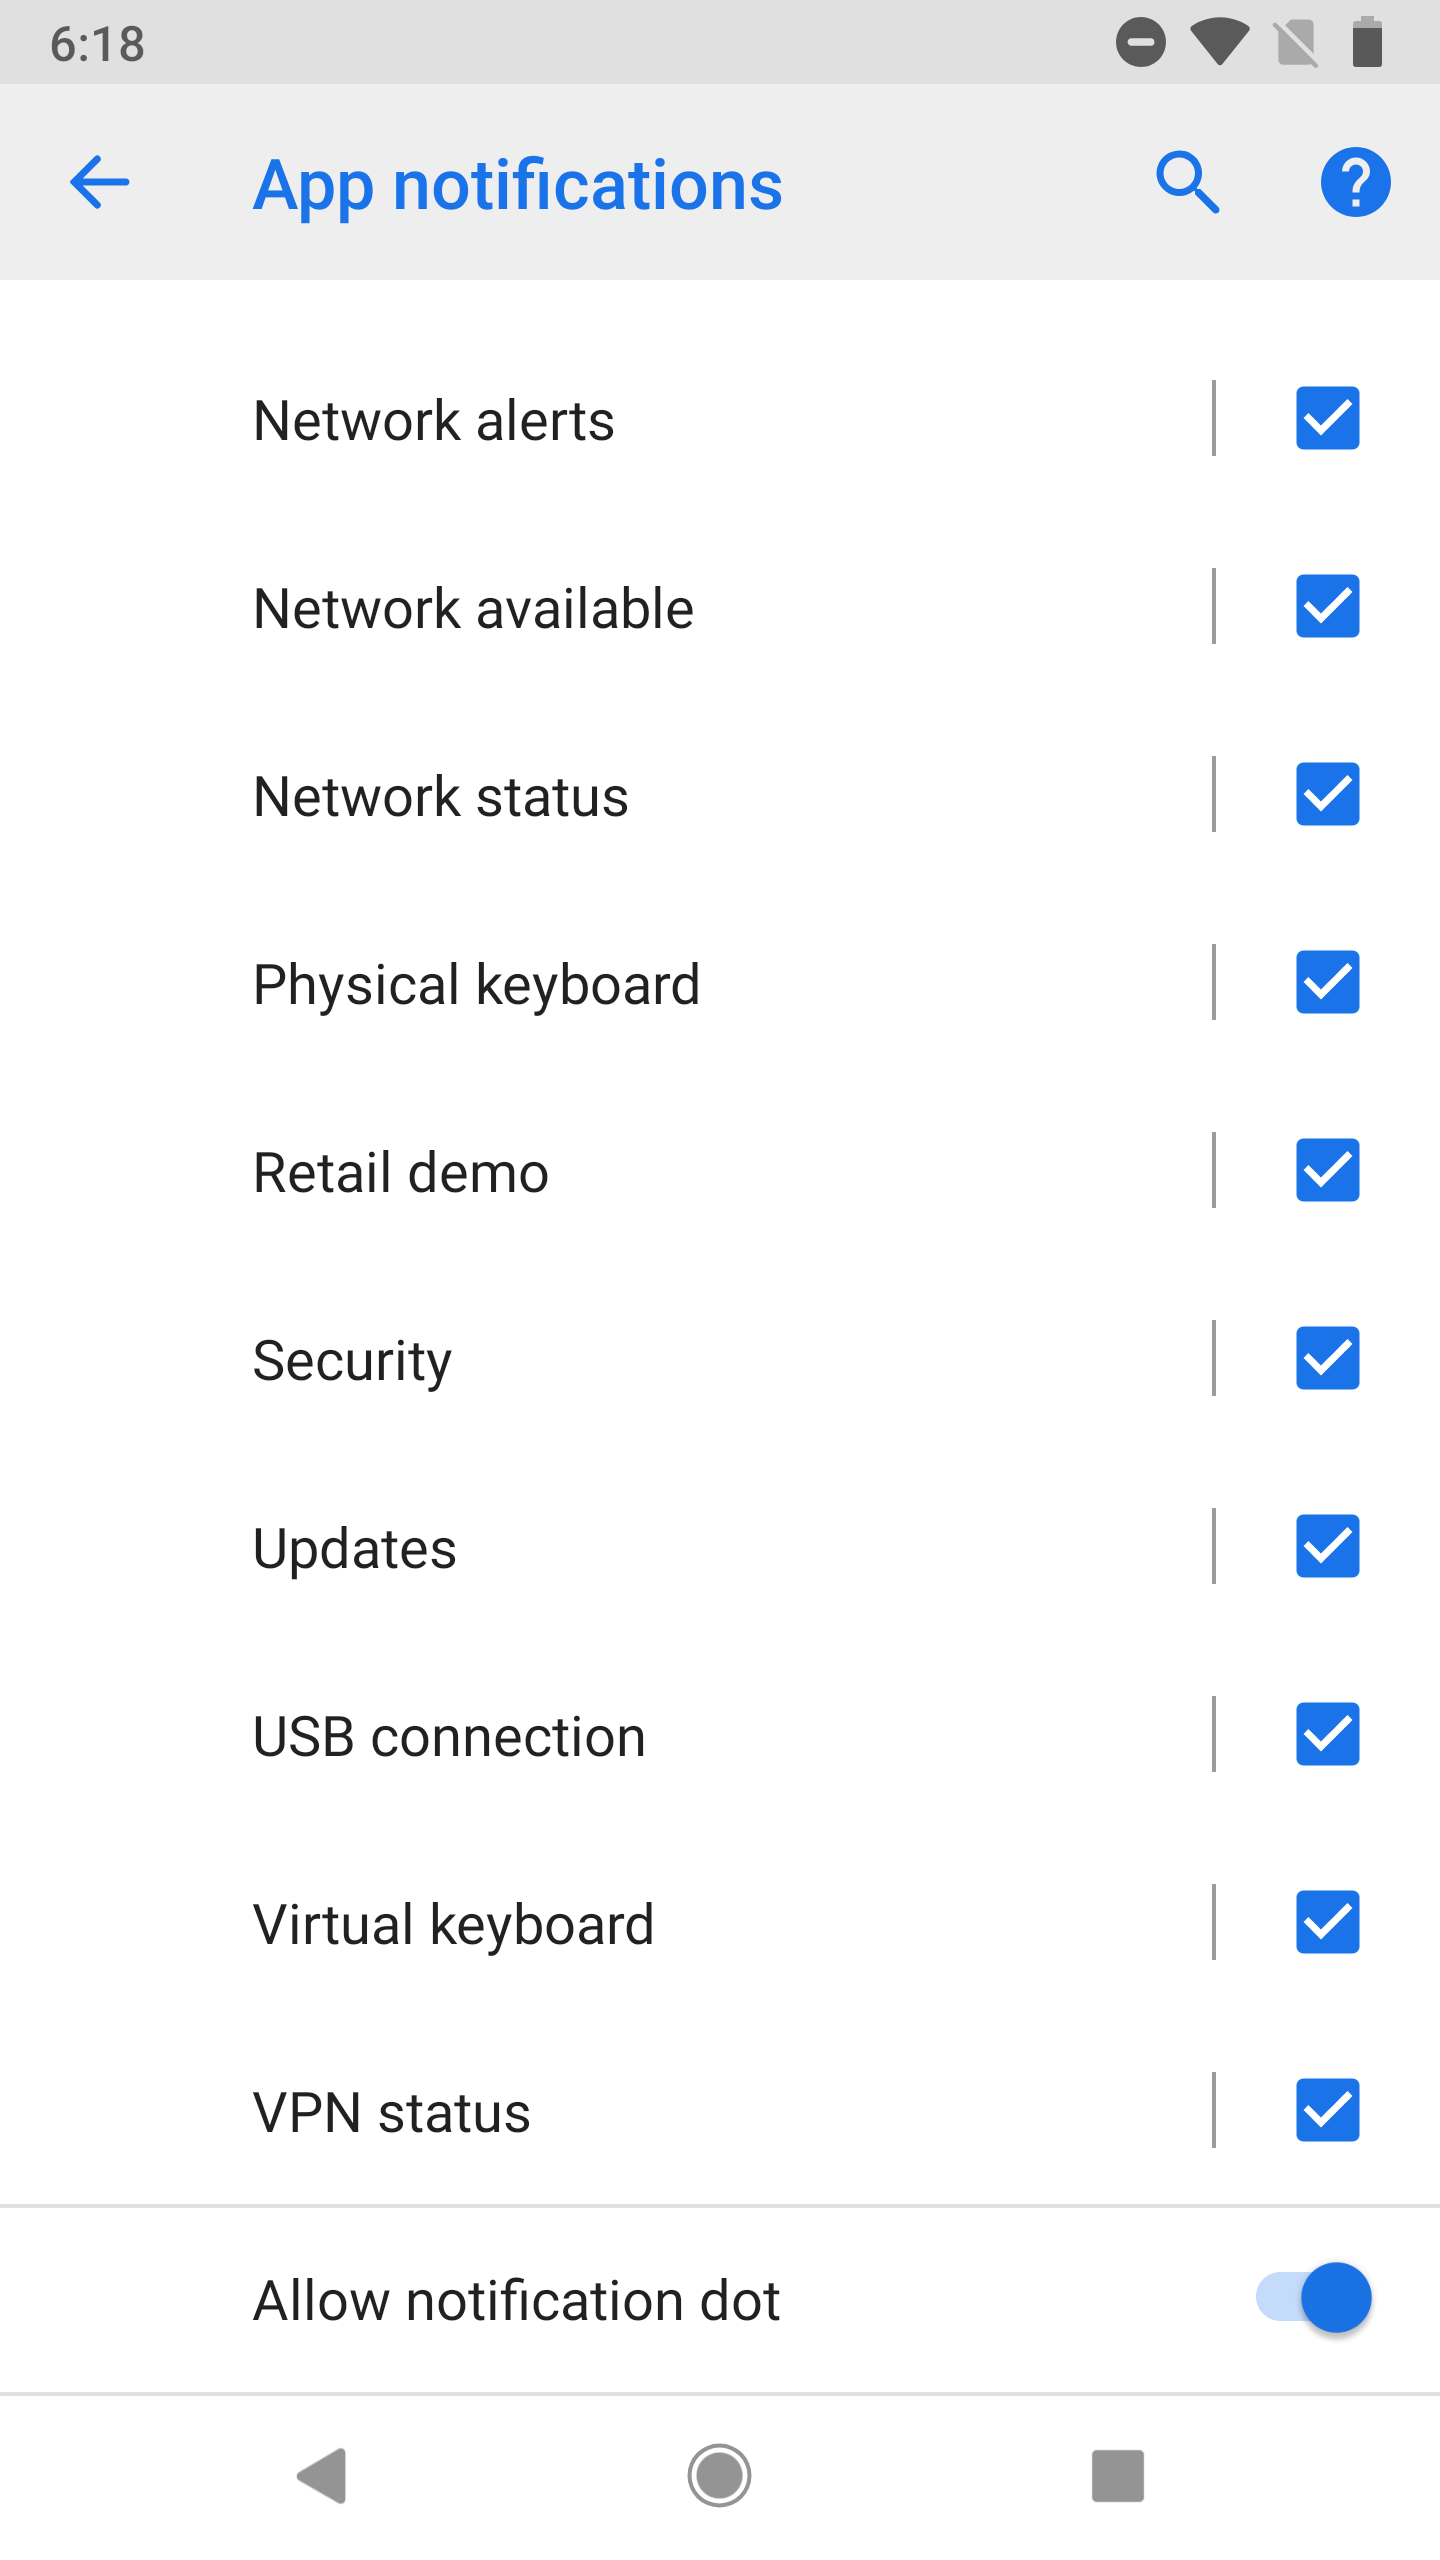Disable the VPN status checkbox
1440x2560 pixels.
click(x=1327, y=2110)
